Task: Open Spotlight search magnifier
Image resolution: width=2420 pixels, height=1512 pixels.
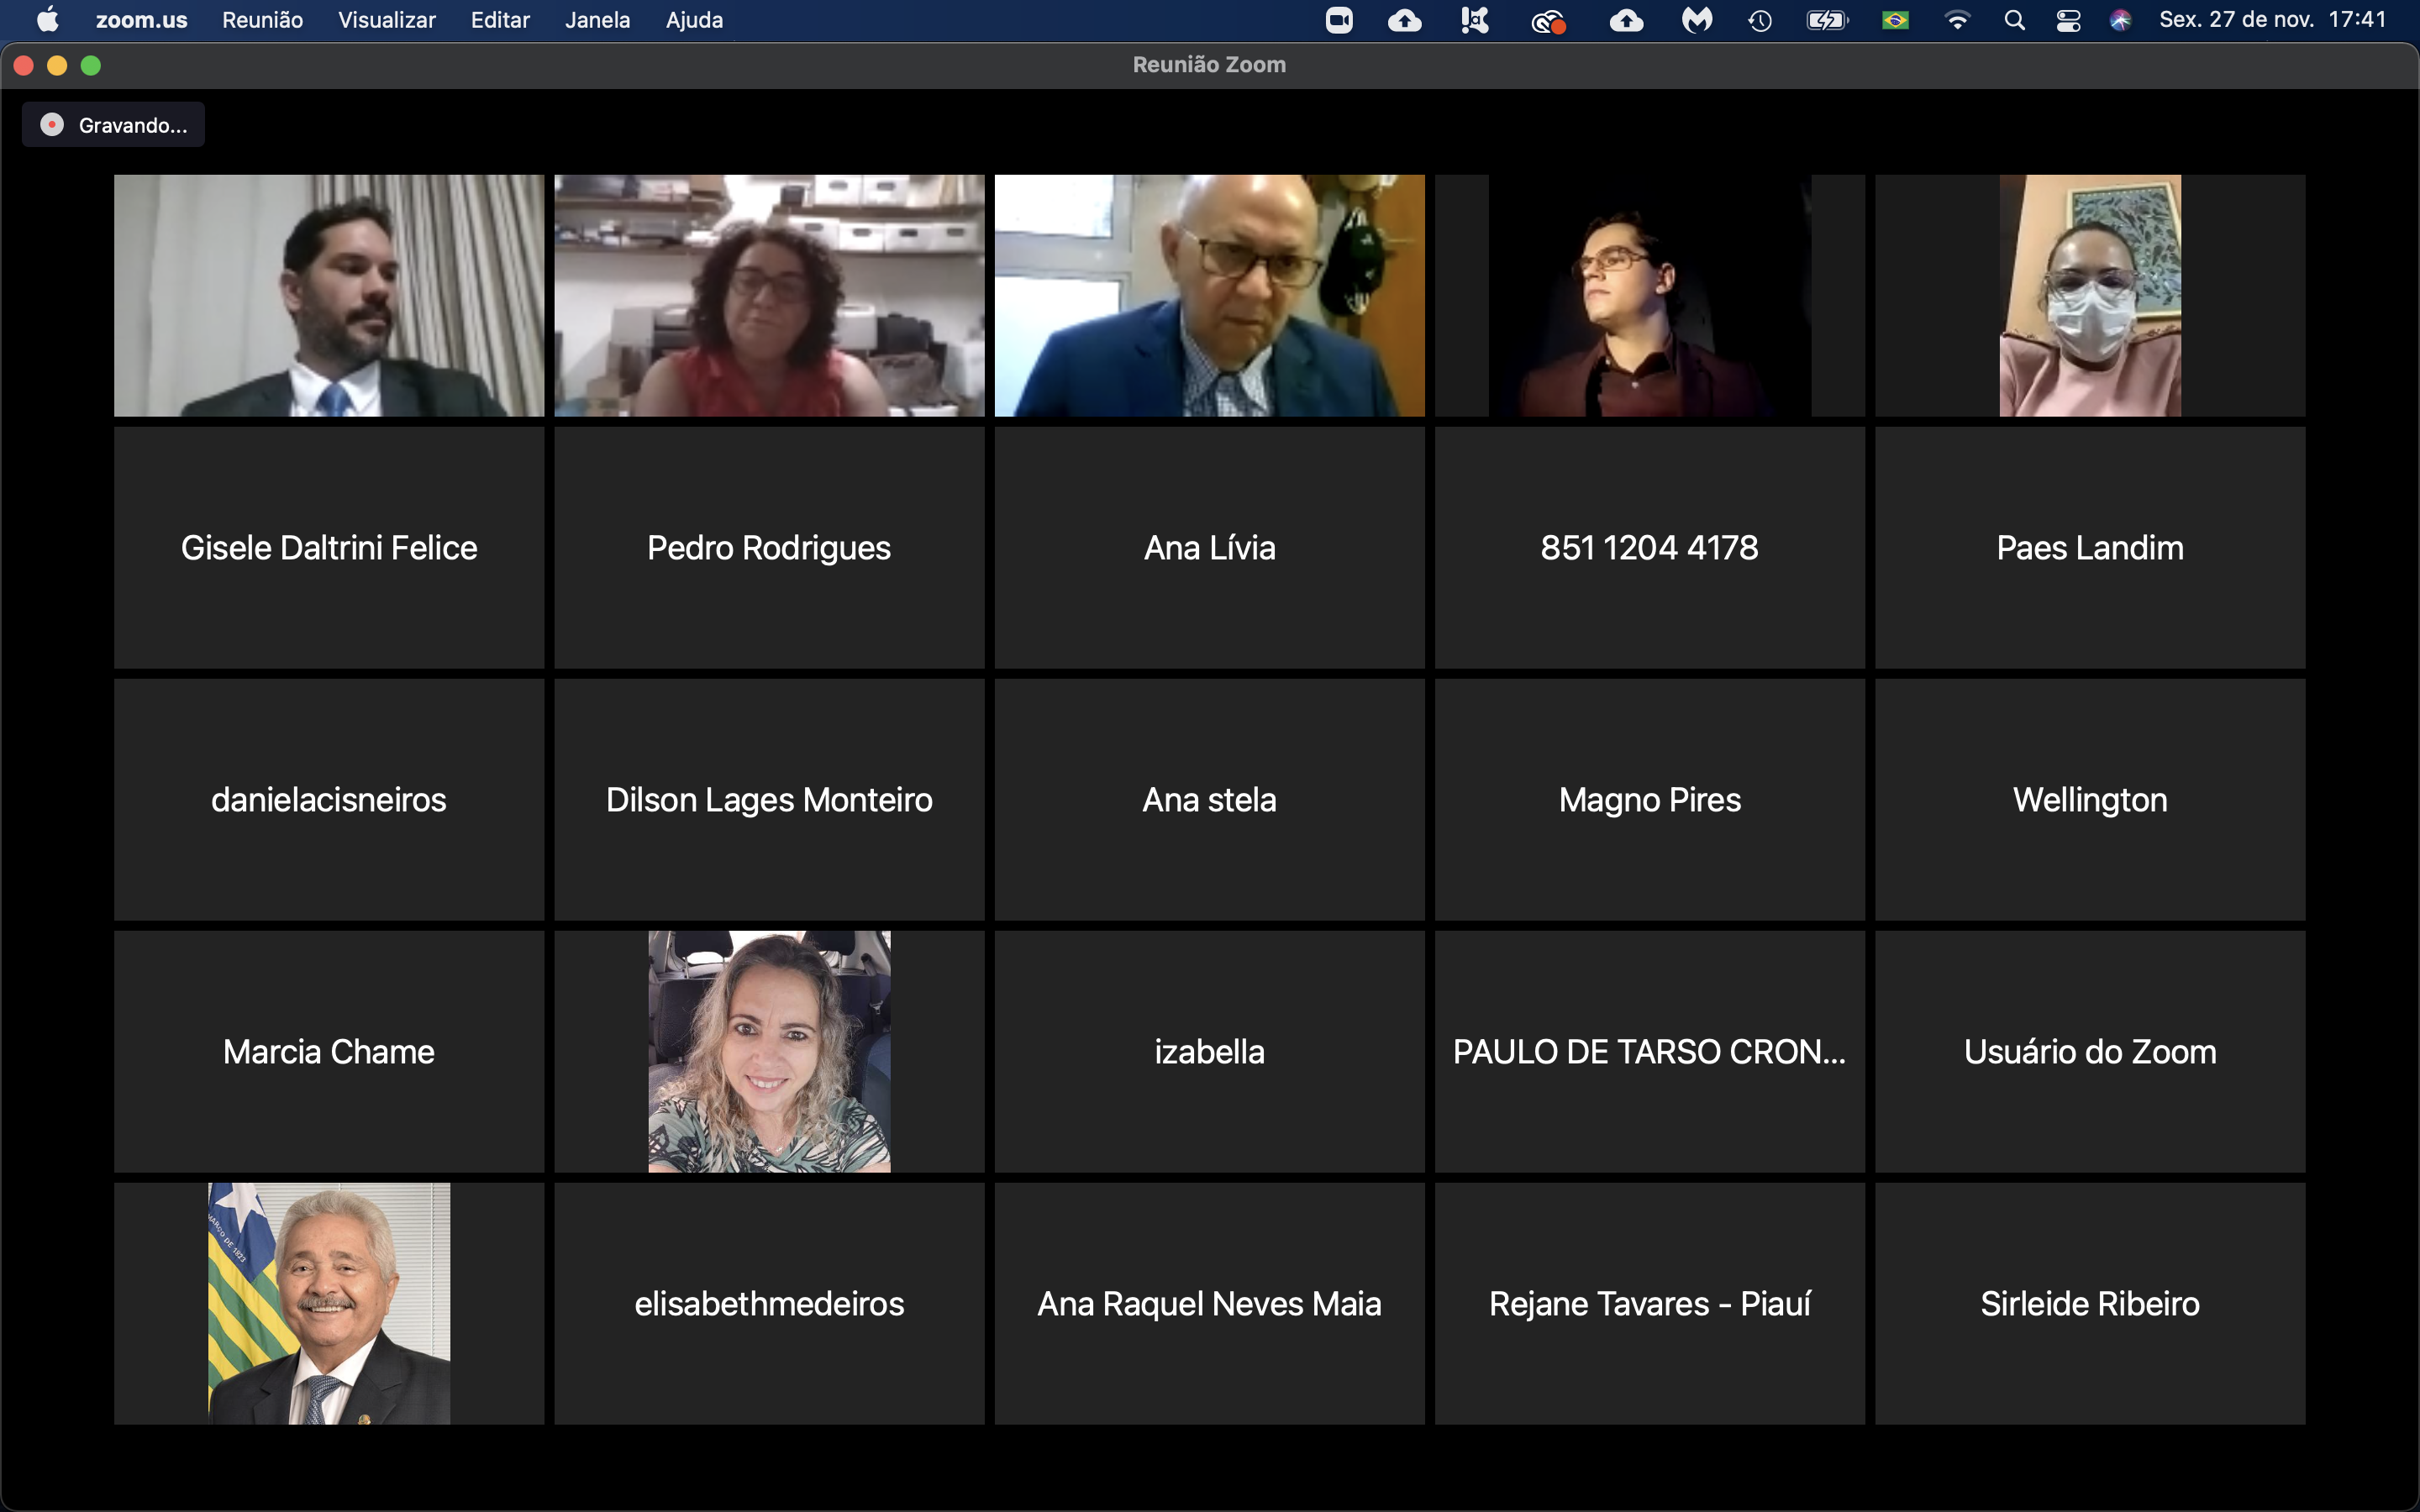Action: pyautogui.click(x=2015, y=20)
